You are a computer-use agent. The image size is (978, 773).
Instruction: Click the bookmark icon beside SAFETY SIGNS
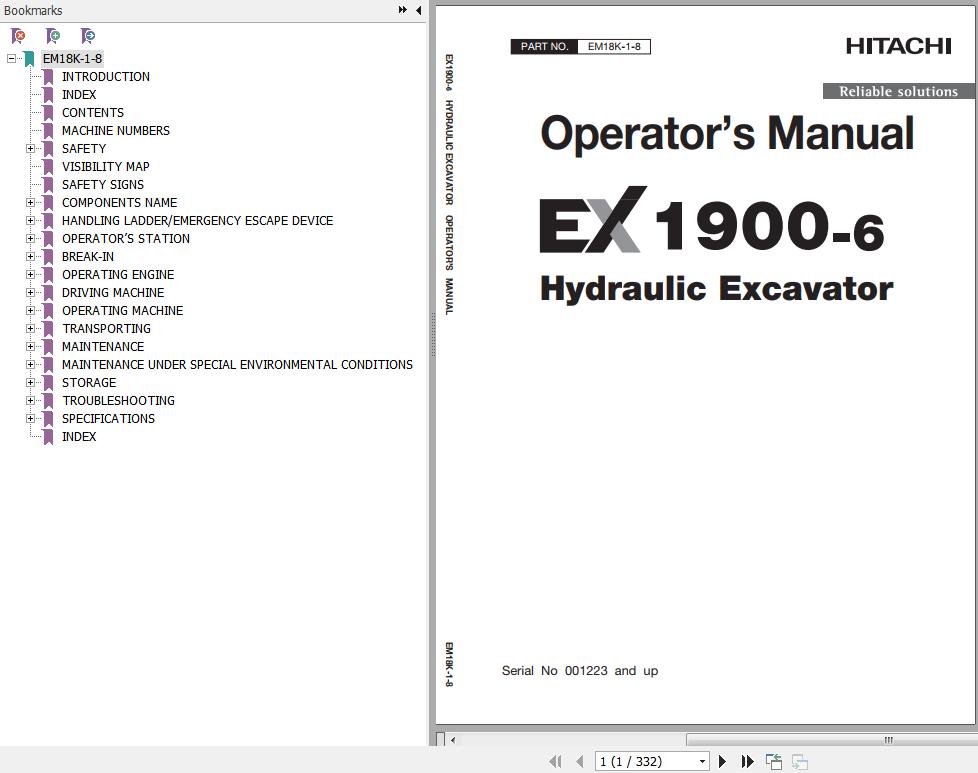48,185
